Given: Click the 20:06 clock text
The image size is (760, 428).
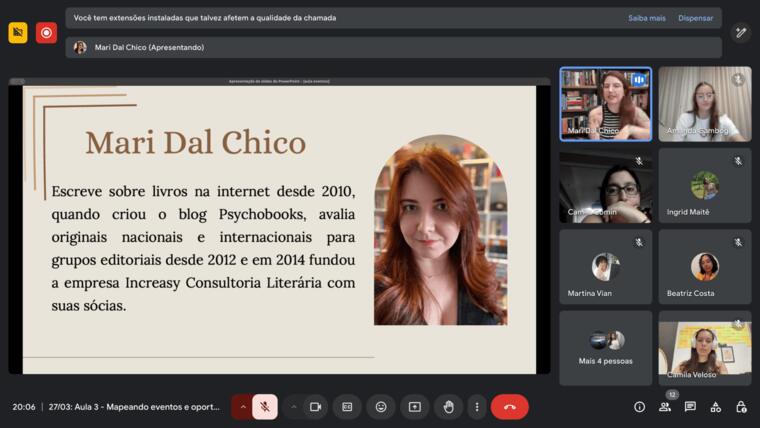Looking at the screenshot, I should 24,407.
